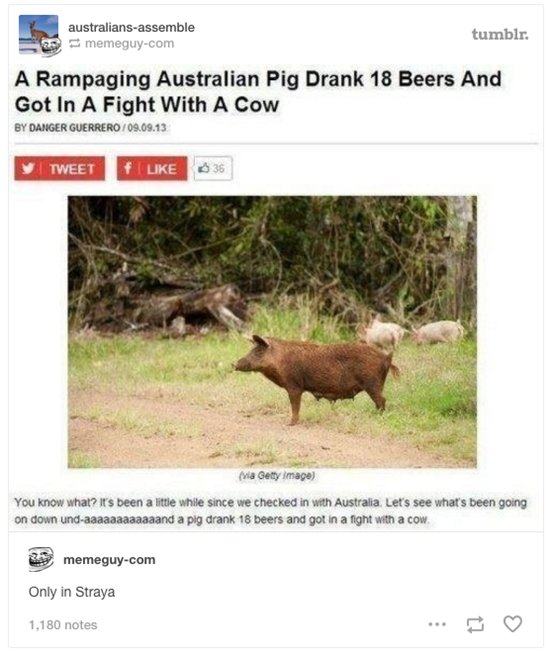The image size is (550, 654).
Task: Click the tumblr logo
Action: (500, 34)
